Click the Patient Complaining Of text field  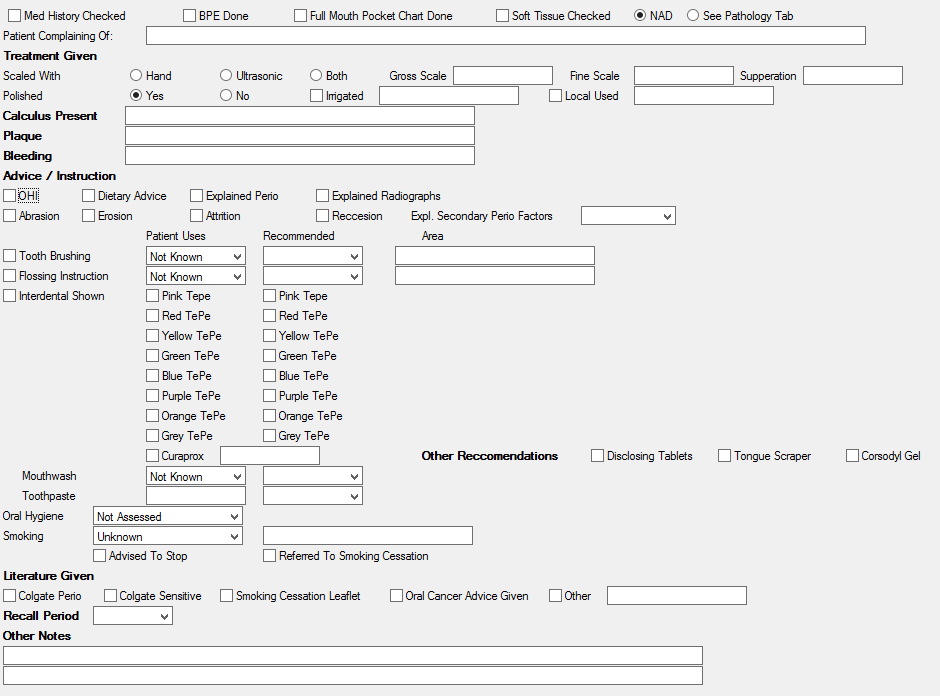click(505, 35)
